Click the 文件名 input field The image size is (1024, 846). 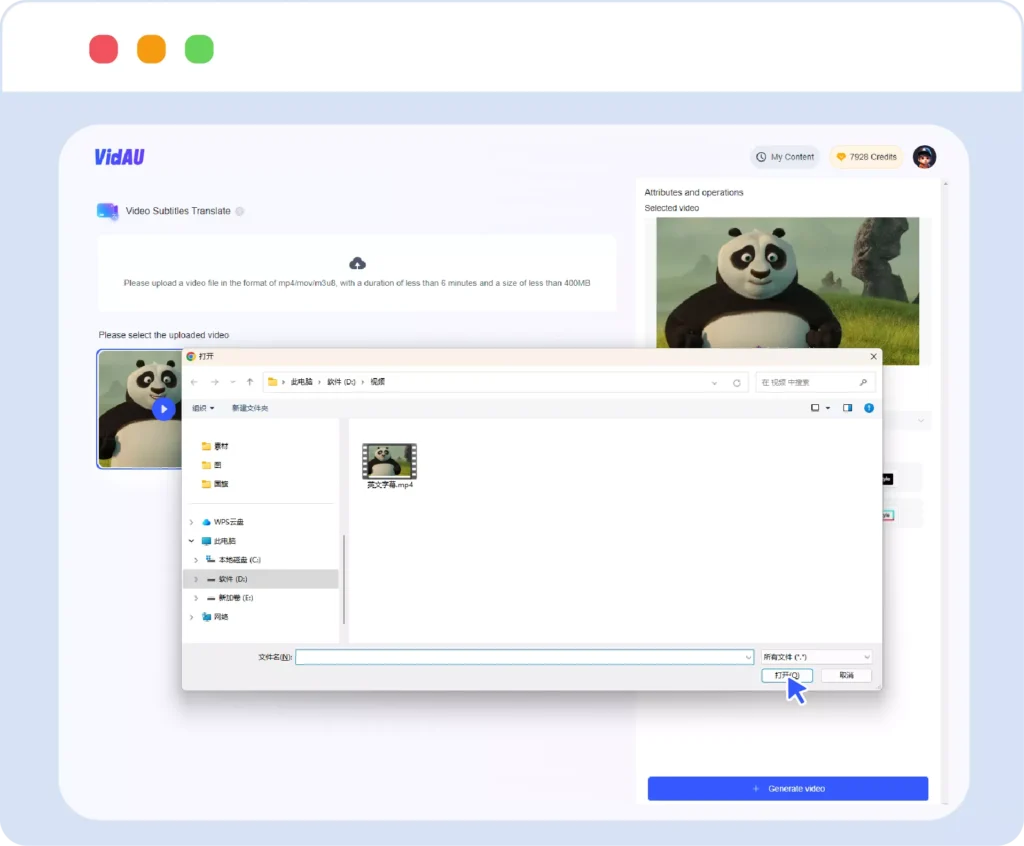tap(524, 657)
